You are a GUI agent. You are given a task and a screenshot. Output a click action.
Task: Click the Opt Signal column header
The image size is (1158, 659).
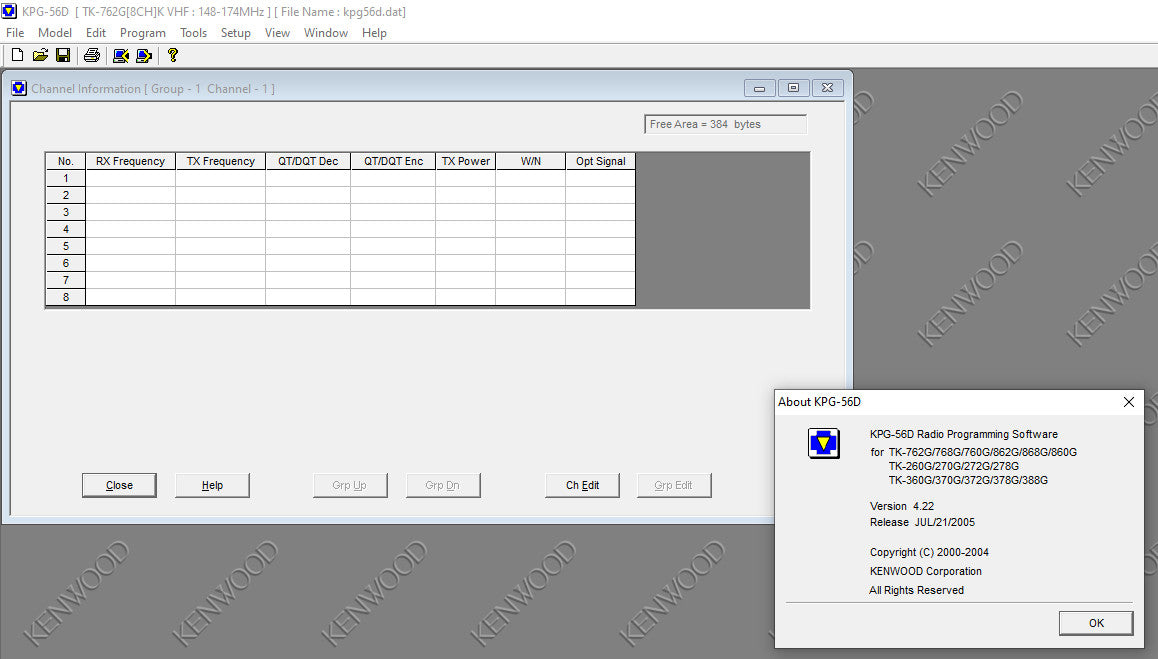600,161
